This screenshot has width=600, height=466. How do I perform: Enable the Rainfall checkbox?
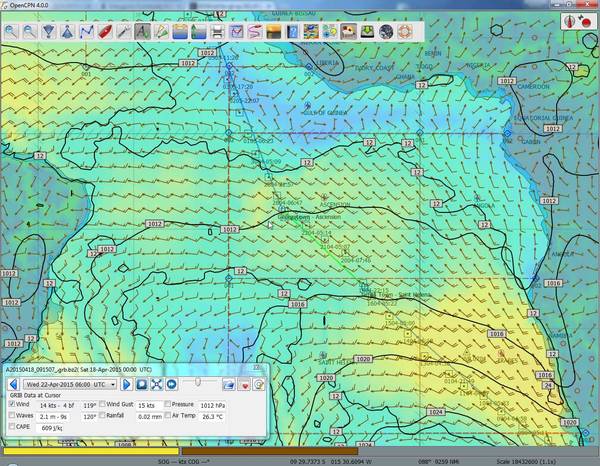pyautogui.click(x=102, y=415)
